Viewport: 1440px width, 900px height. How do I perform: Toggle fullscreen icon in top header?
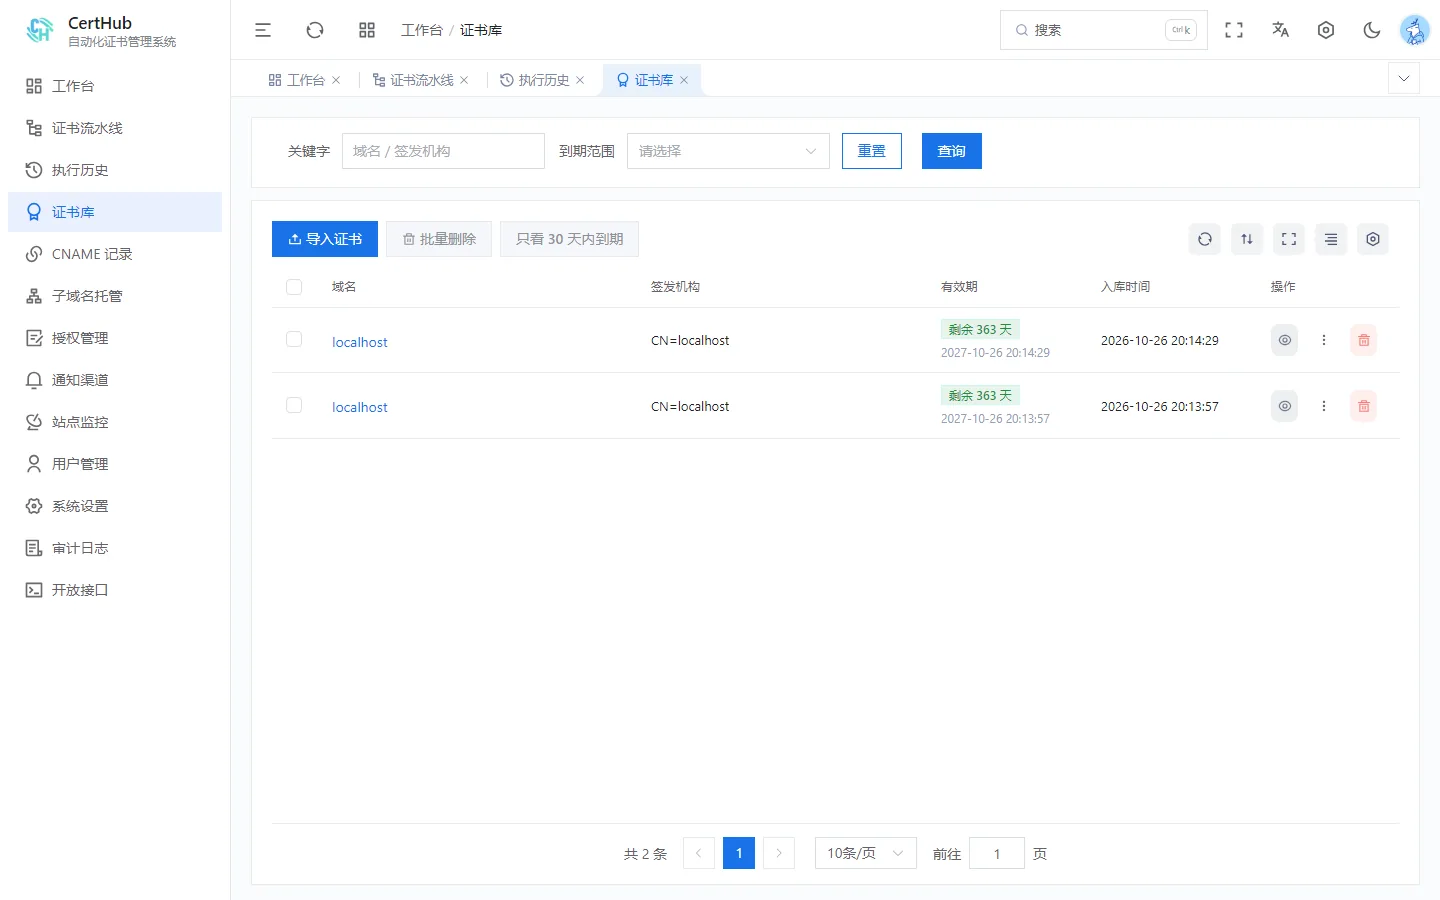pyautogui.click(x=1234, y=30)
